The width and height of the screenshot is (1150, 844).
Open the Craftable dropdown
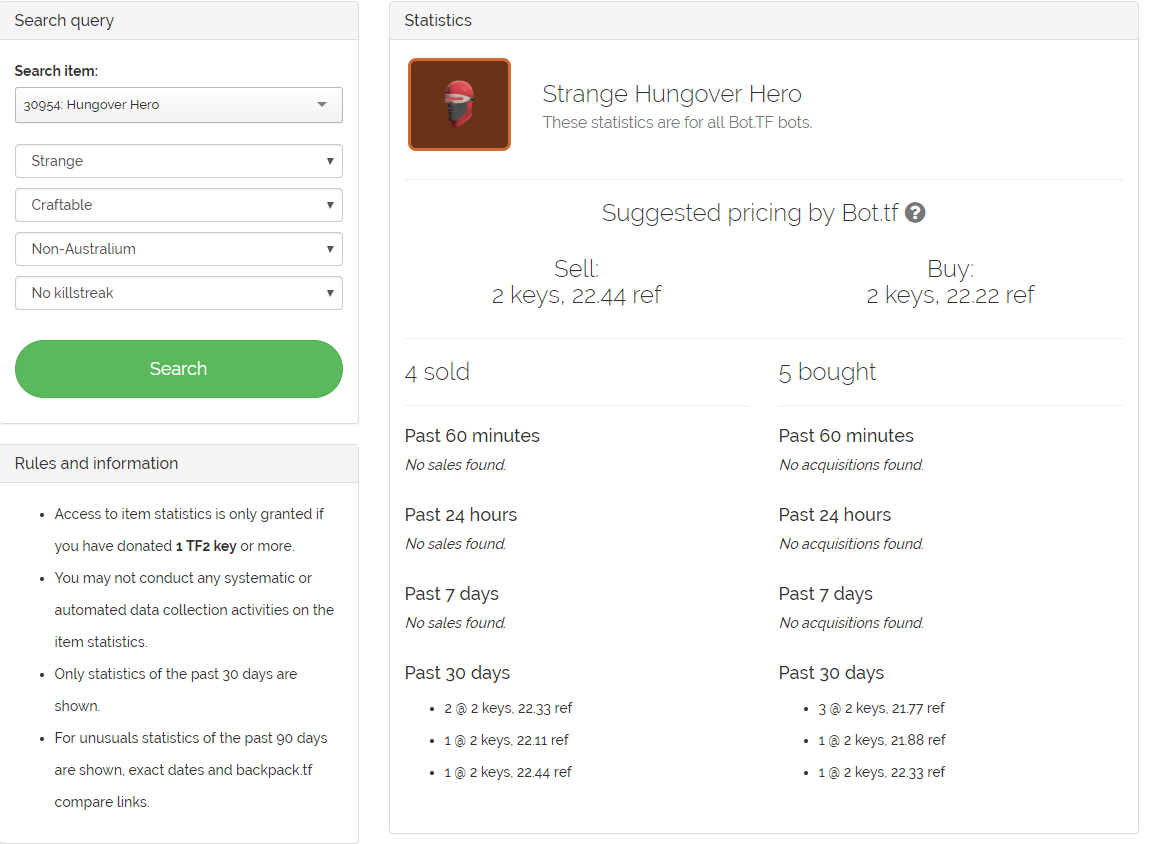pyautogui.click(x=179, y=205)
